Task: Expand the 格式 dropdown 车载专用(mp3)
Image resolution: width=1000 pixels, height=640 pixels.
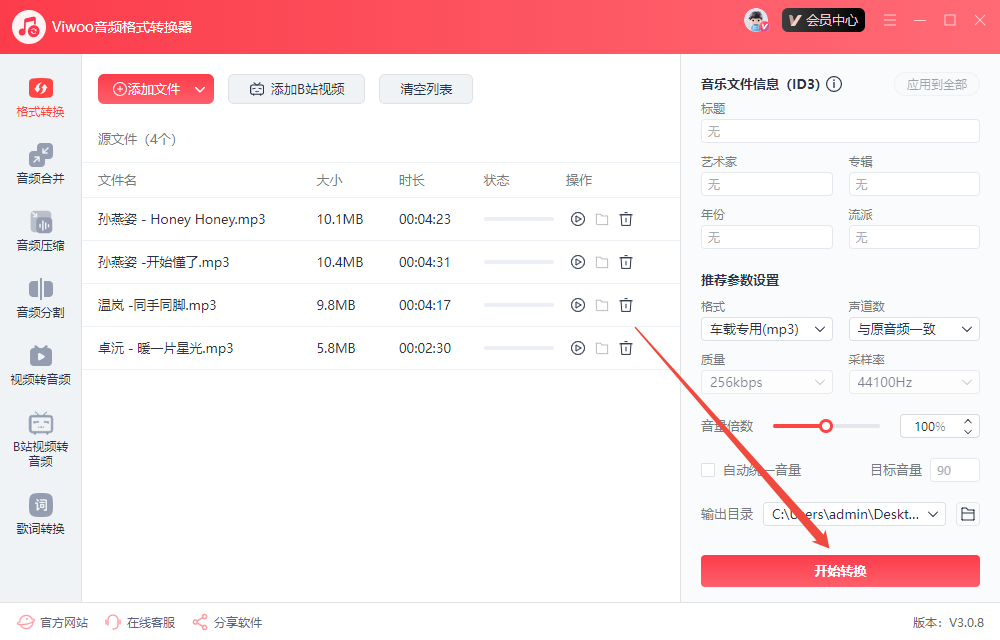Action: [x=767, y=329]
